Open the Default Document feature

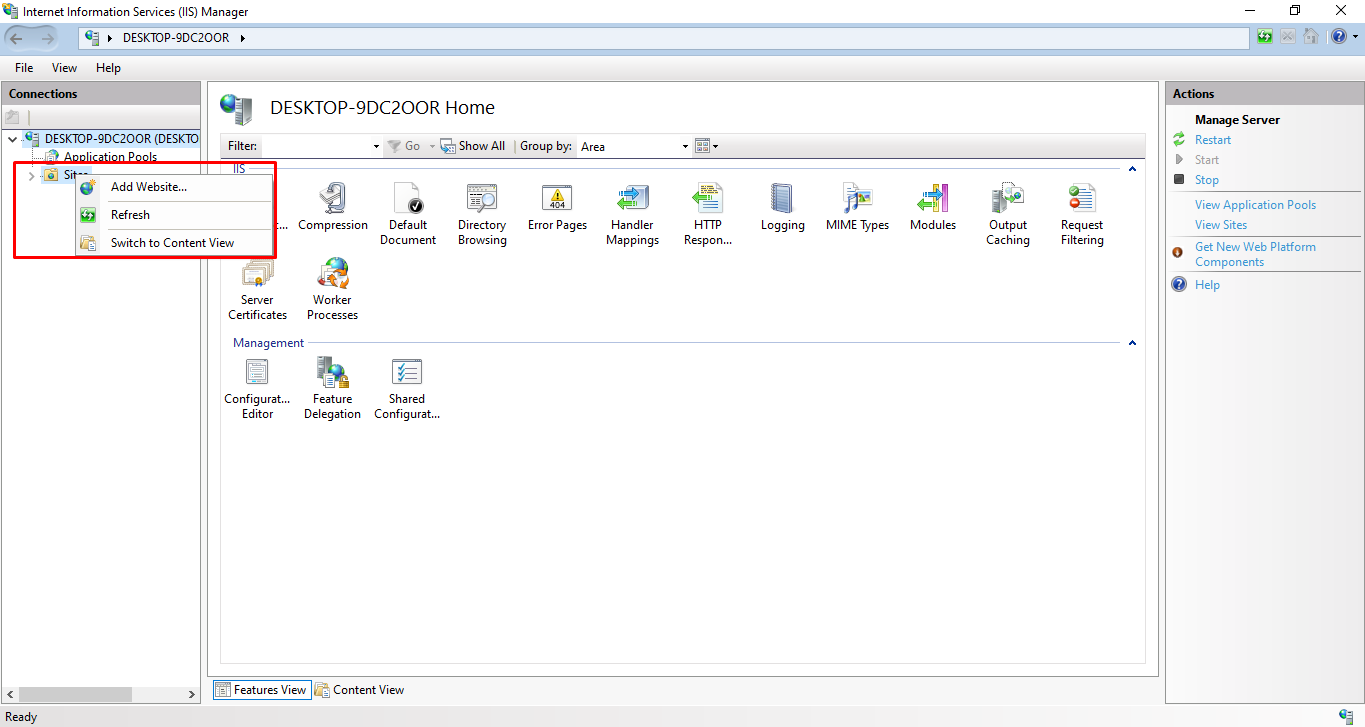point(407,200)
